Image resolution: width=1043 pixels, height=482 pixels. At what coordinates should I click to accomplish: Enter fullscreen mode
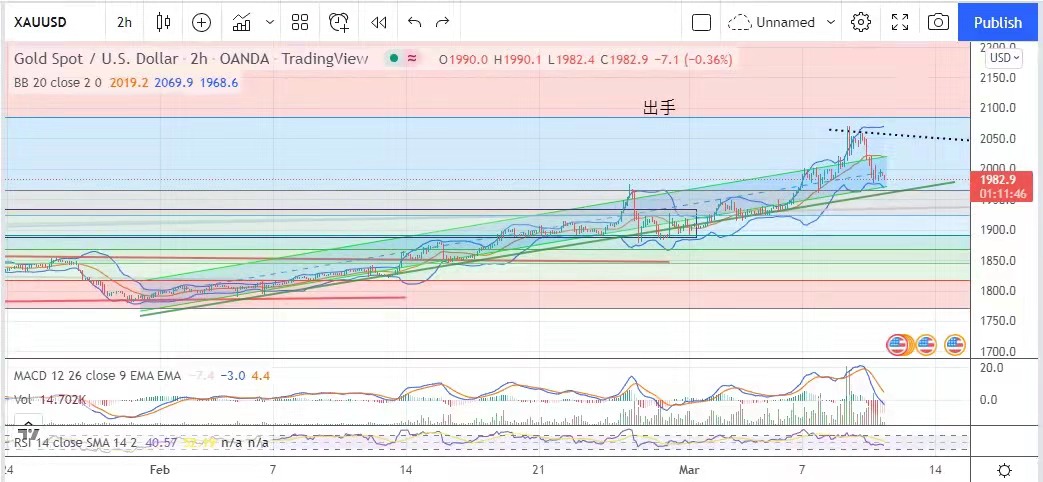click(900, 22)
